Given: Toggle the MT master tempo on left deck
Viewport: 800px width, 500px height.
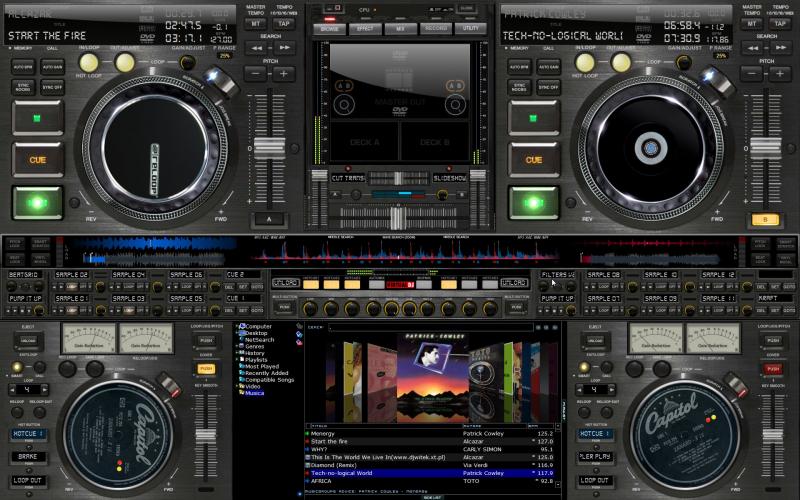Looking at the screenshot, I should [256, 22].
